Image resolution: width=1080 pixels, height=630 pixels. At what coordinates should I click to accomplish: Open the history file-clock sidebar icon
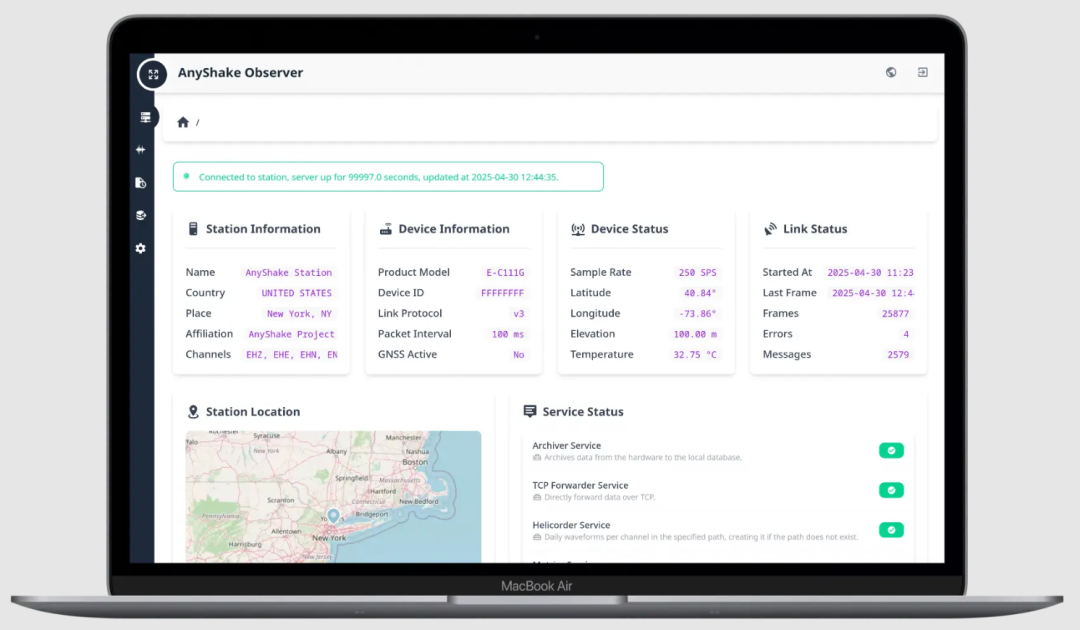point(141,182)
